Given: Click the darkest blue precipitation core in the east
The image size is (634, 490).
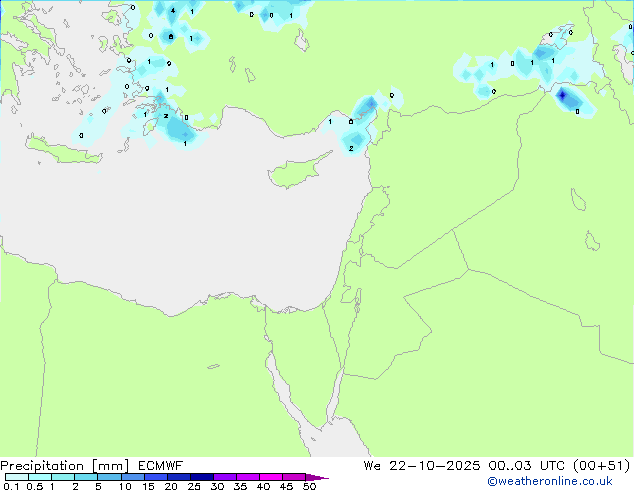Looking at the screenshot, I should tap(562, 96).
